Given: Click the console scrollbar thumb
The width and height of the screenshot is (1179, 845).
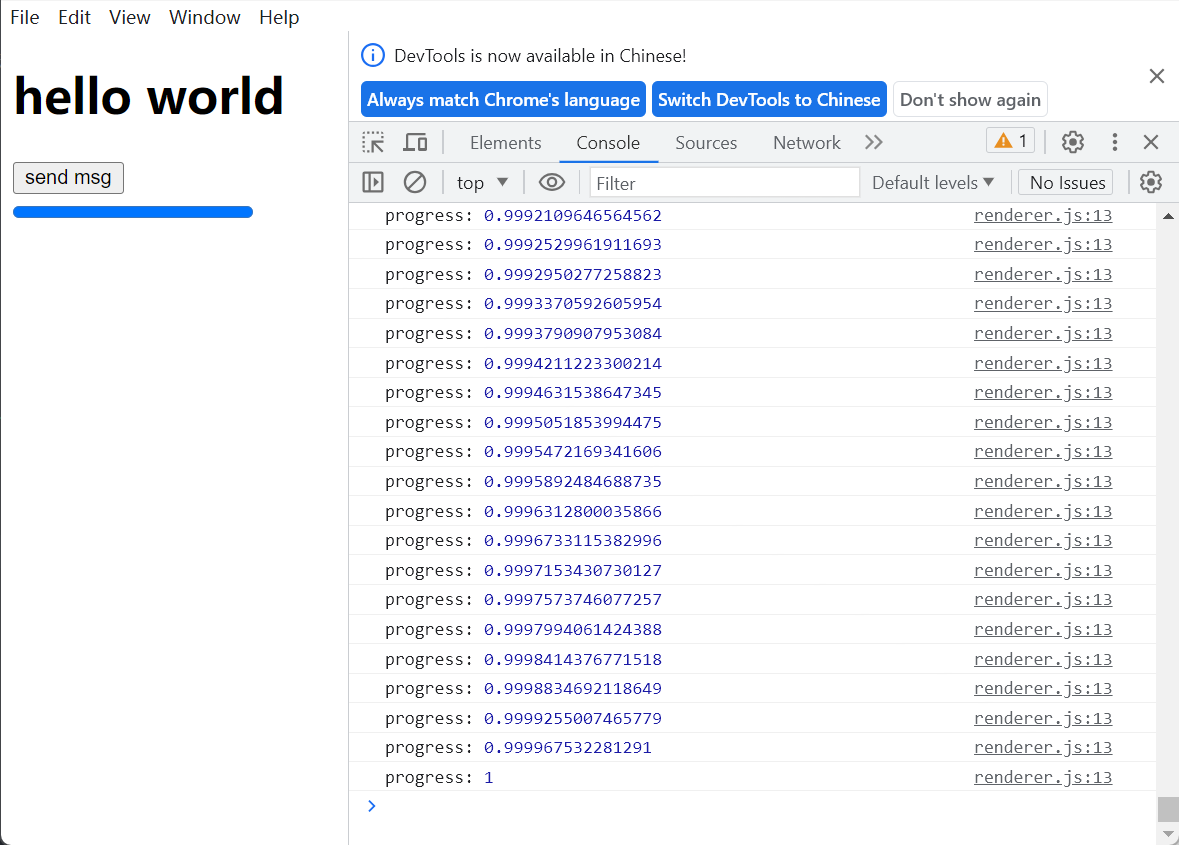Looking at the screenshot, I should (x=1168, y=809).
